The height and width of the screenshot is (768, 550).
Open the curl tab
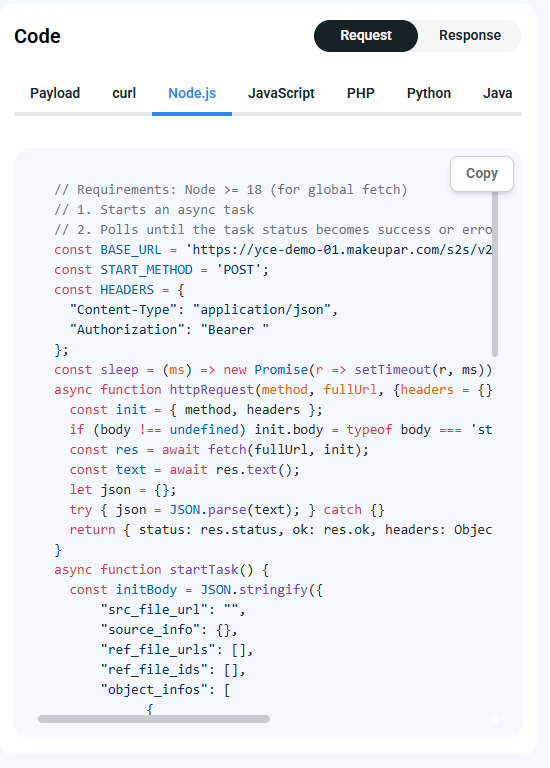click(x=124, y=93)
